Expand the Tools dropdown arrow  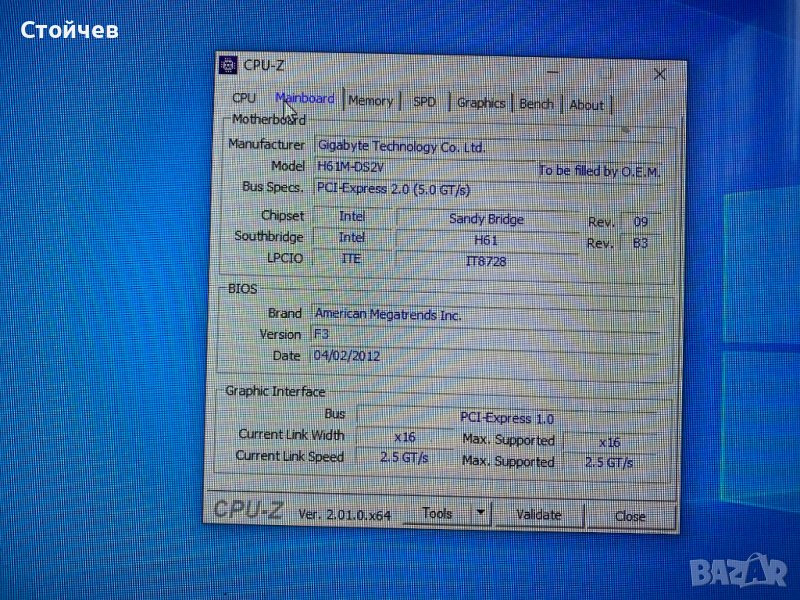pos(480,513)
